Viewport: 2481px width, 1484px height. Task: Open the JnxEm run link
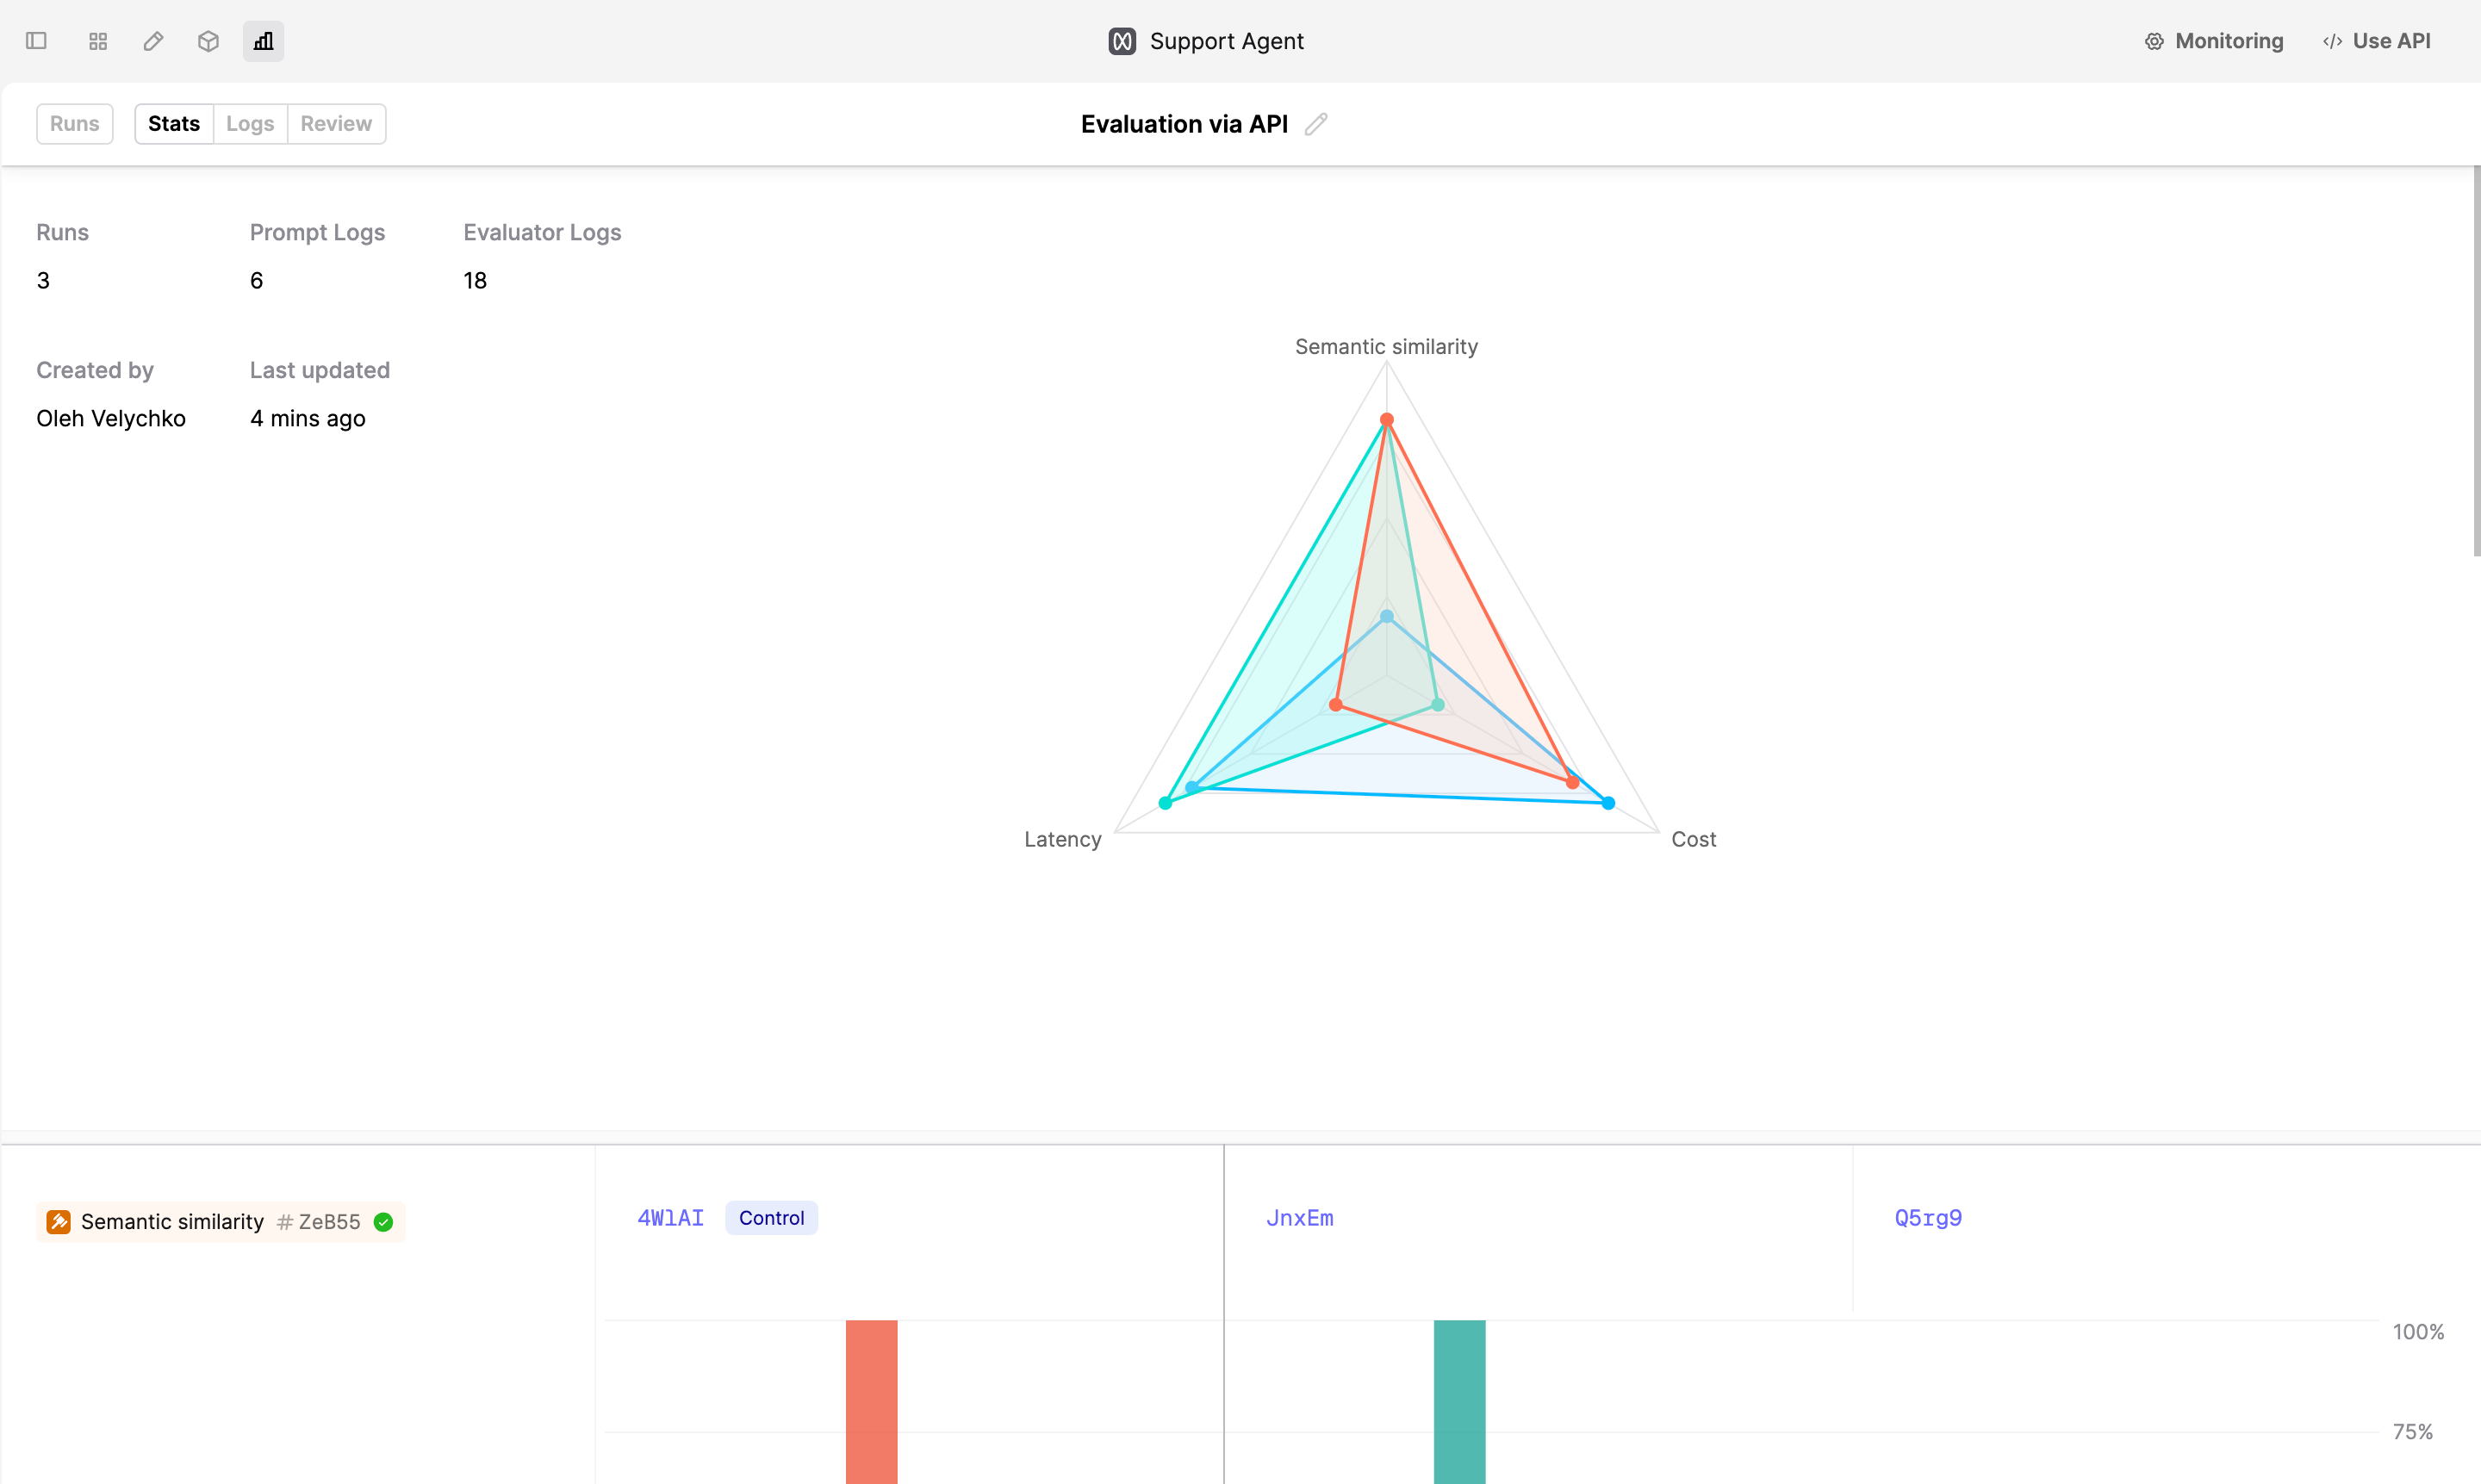(x=1300, y=1218)
